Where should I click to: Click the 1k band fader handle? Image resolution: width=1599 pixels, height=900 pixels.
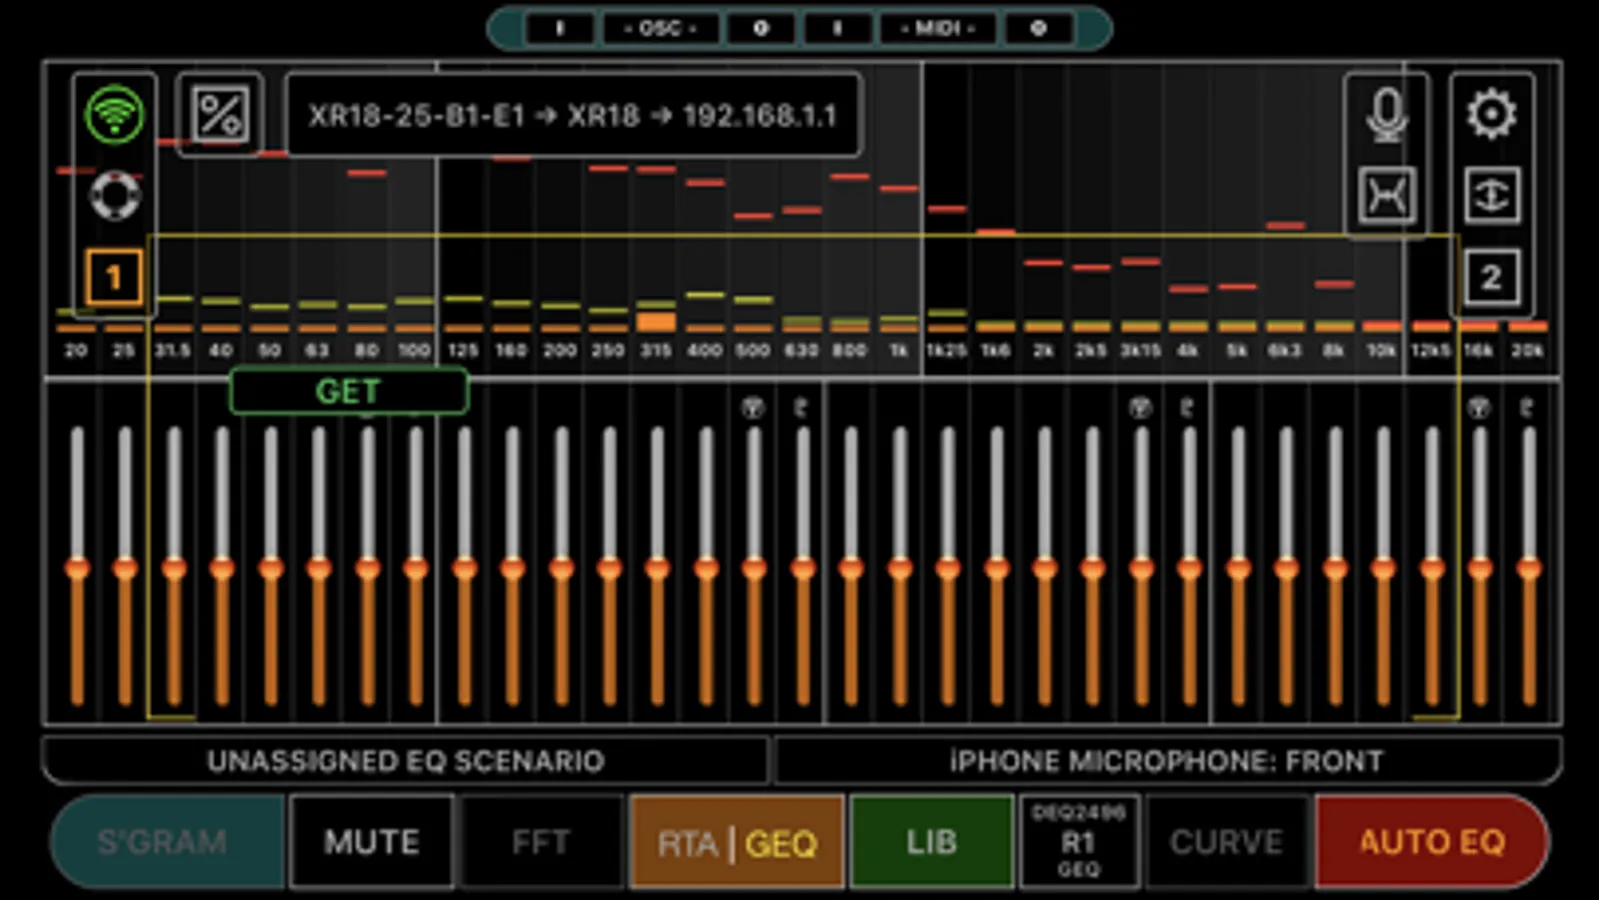click(900, 569)
